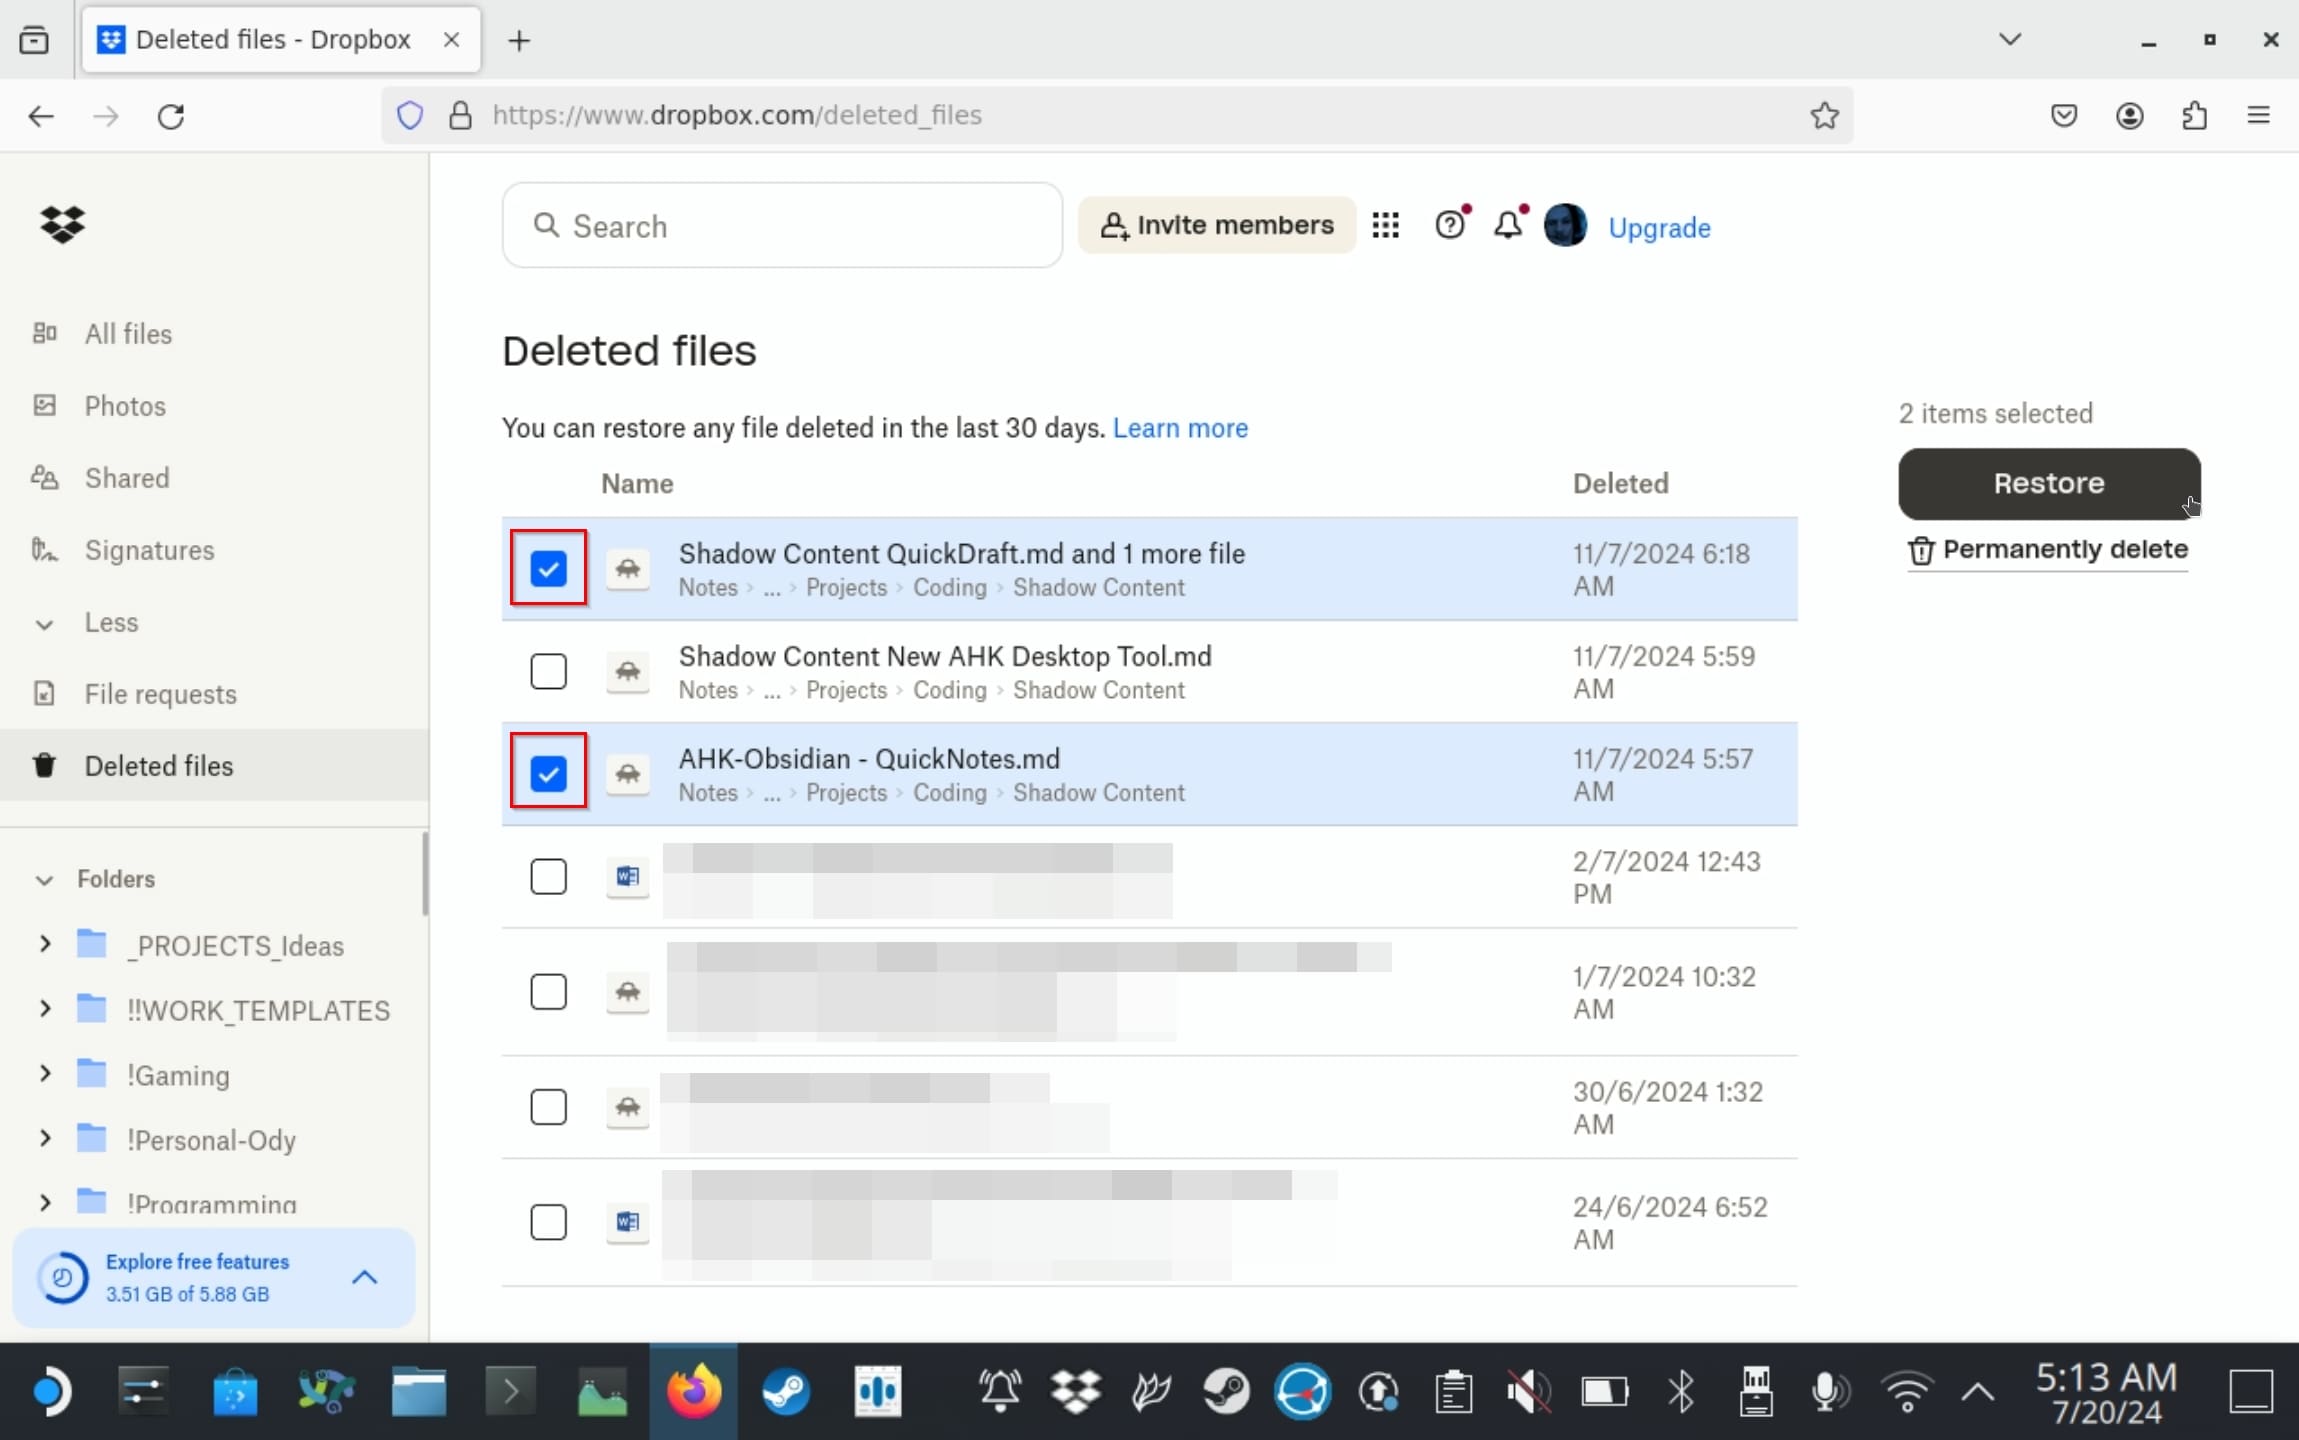Click the site padlock icon
The width and height of the screenshot is (2299, 1440).
pos(460,116)
